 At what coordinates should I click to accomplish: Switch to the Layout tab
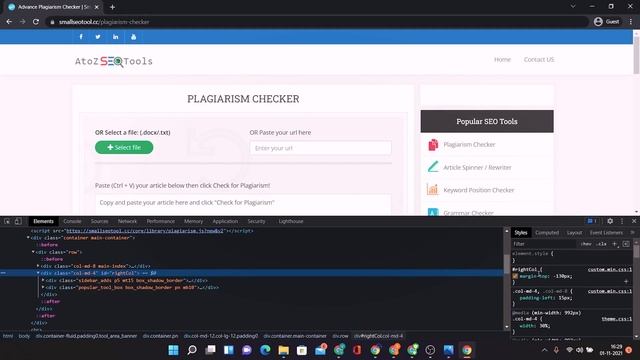coord(574,232)
